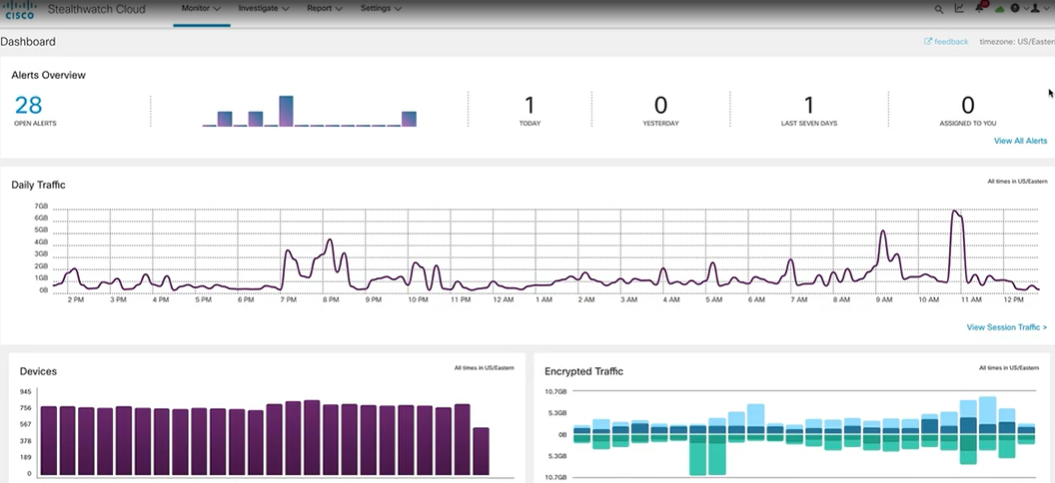Image resolution: width=1055 pixels, height=483 pixels.
Task: Click tallest bar in alerts histogram
Action: 286,111
